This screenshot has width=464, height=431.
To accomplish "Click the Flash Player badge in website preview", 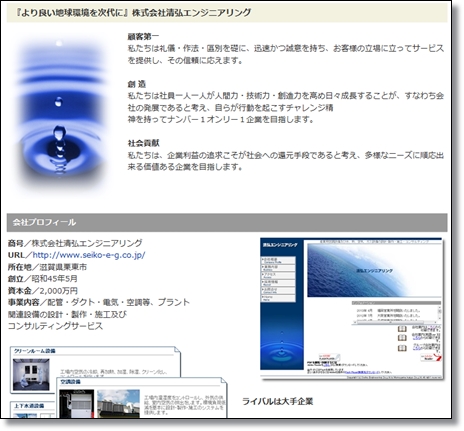I will [329, 357].
